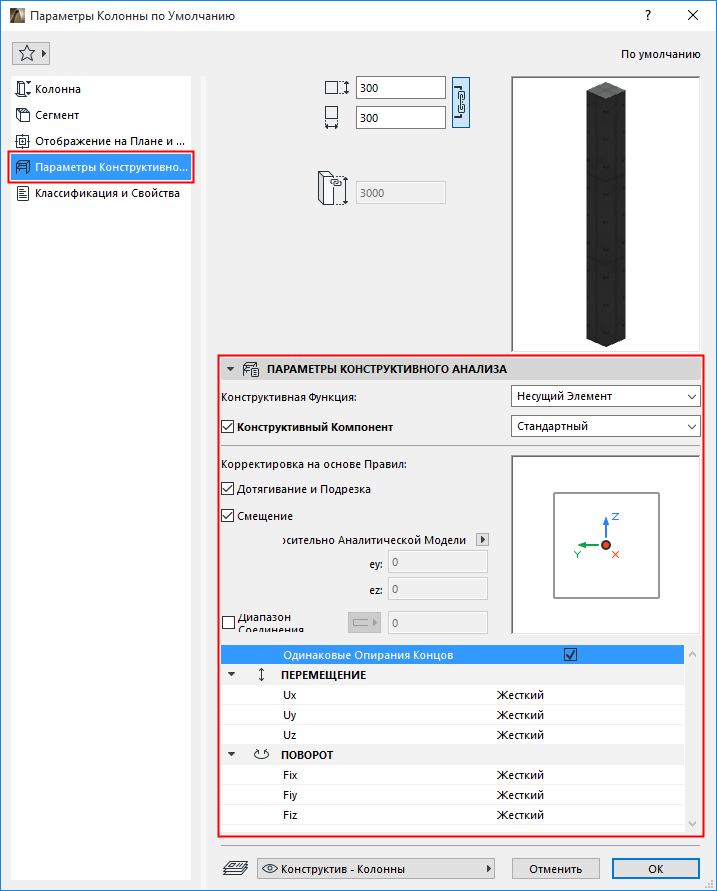Click the ПЕРЕМЕЩЕНИЕ translation arrow icon
The width and height of the screenshot is (717, 891).
(x=261, y=675)
